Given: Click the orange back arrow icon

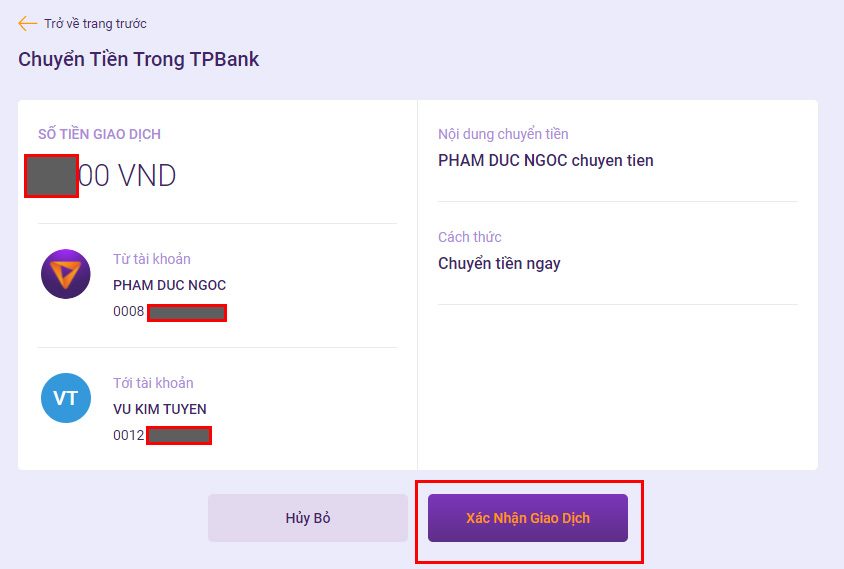Looking at the screenshot, I should 27,23.
